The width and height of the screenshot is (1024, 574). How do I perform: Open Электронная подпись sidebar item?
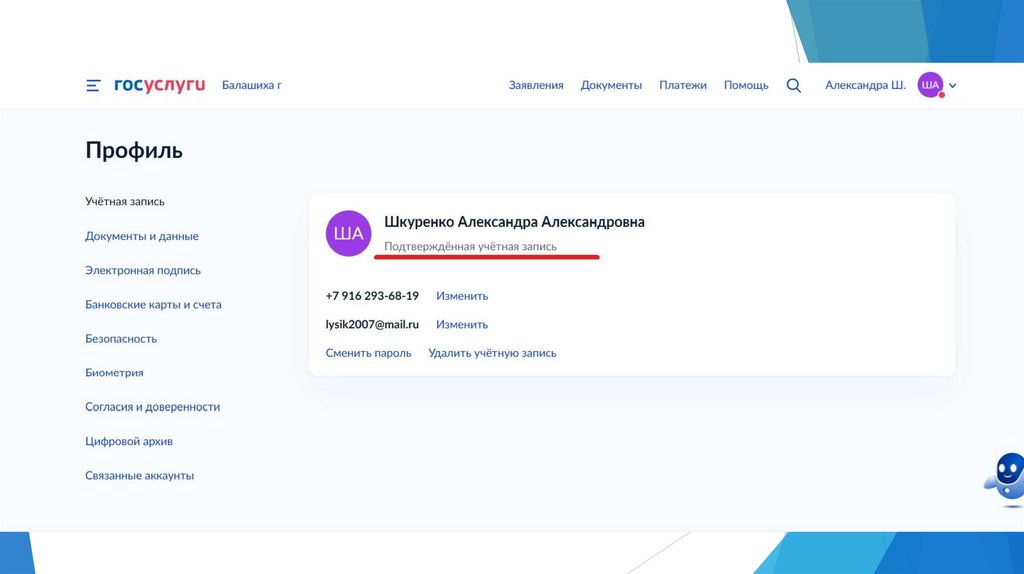143,271
